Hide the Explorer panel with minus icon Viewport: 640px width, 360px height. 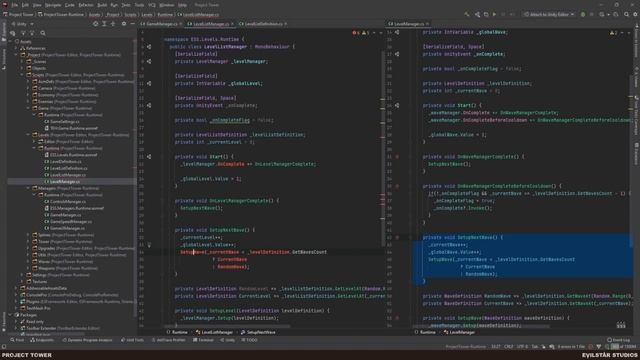(132, 24)
